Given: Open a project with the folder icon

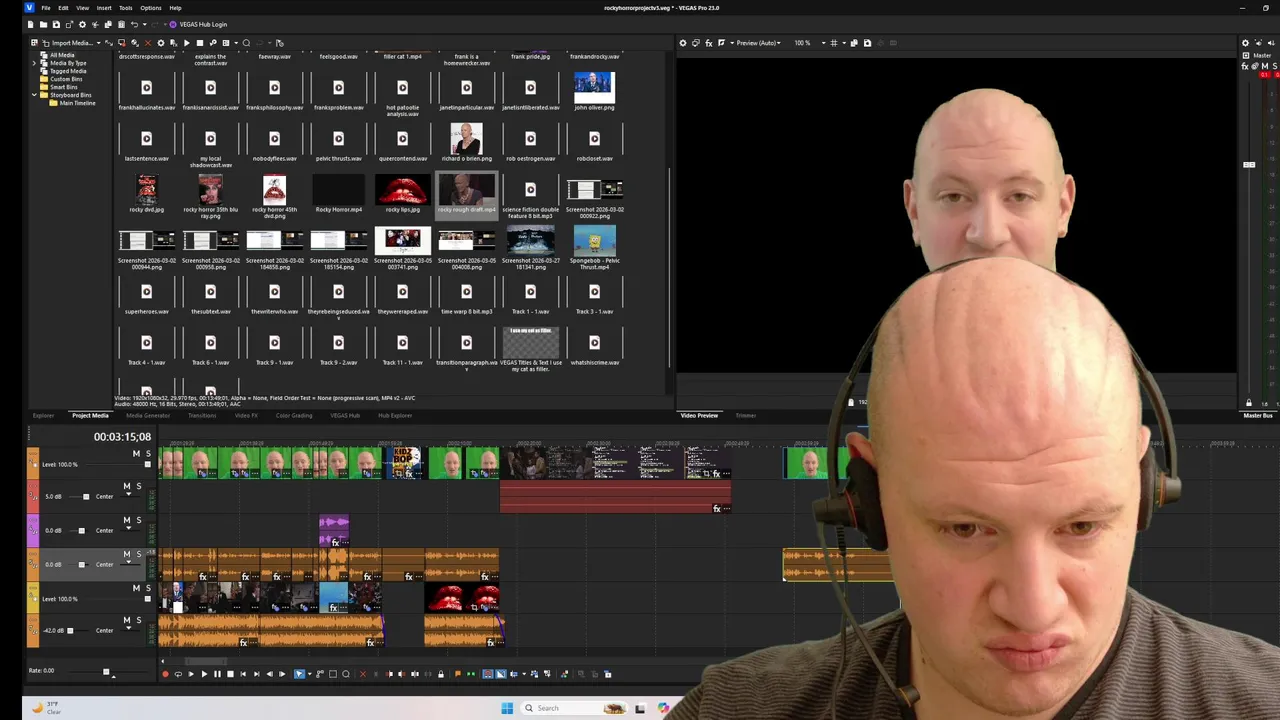Looking at the screenshot, I should click(43, 24).
